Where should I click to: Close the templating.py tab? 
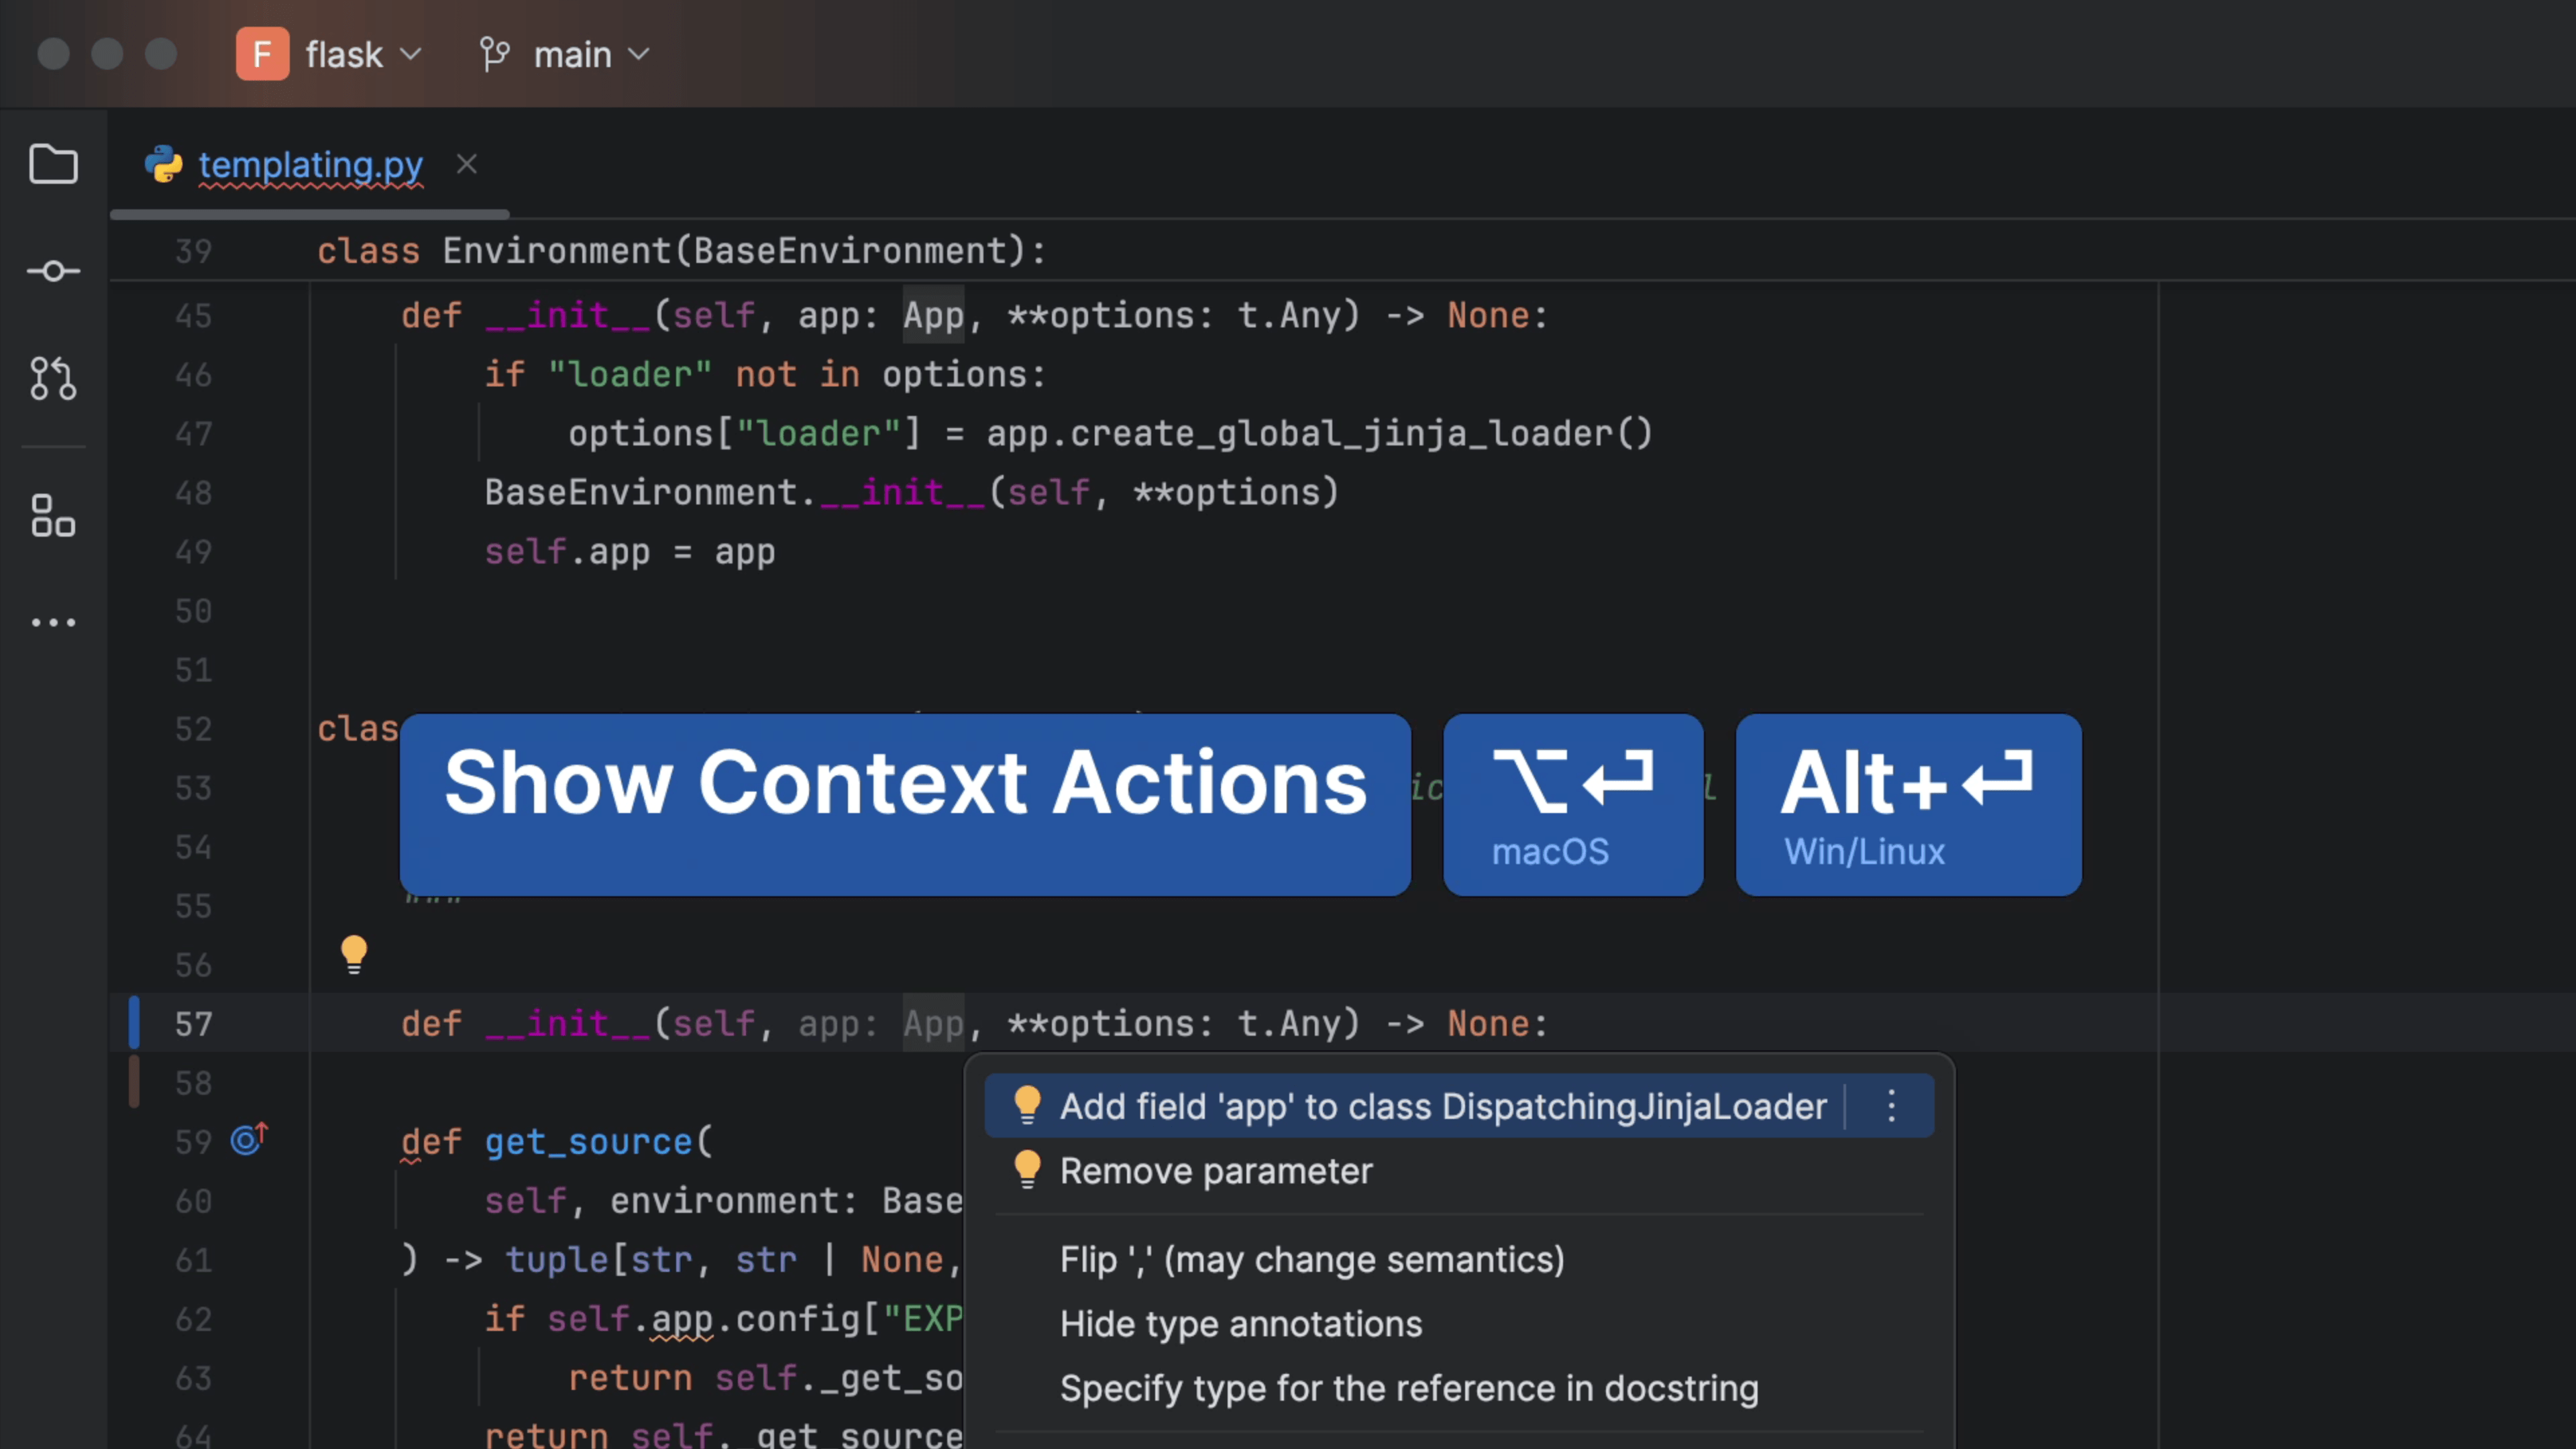tap(467, 164)
